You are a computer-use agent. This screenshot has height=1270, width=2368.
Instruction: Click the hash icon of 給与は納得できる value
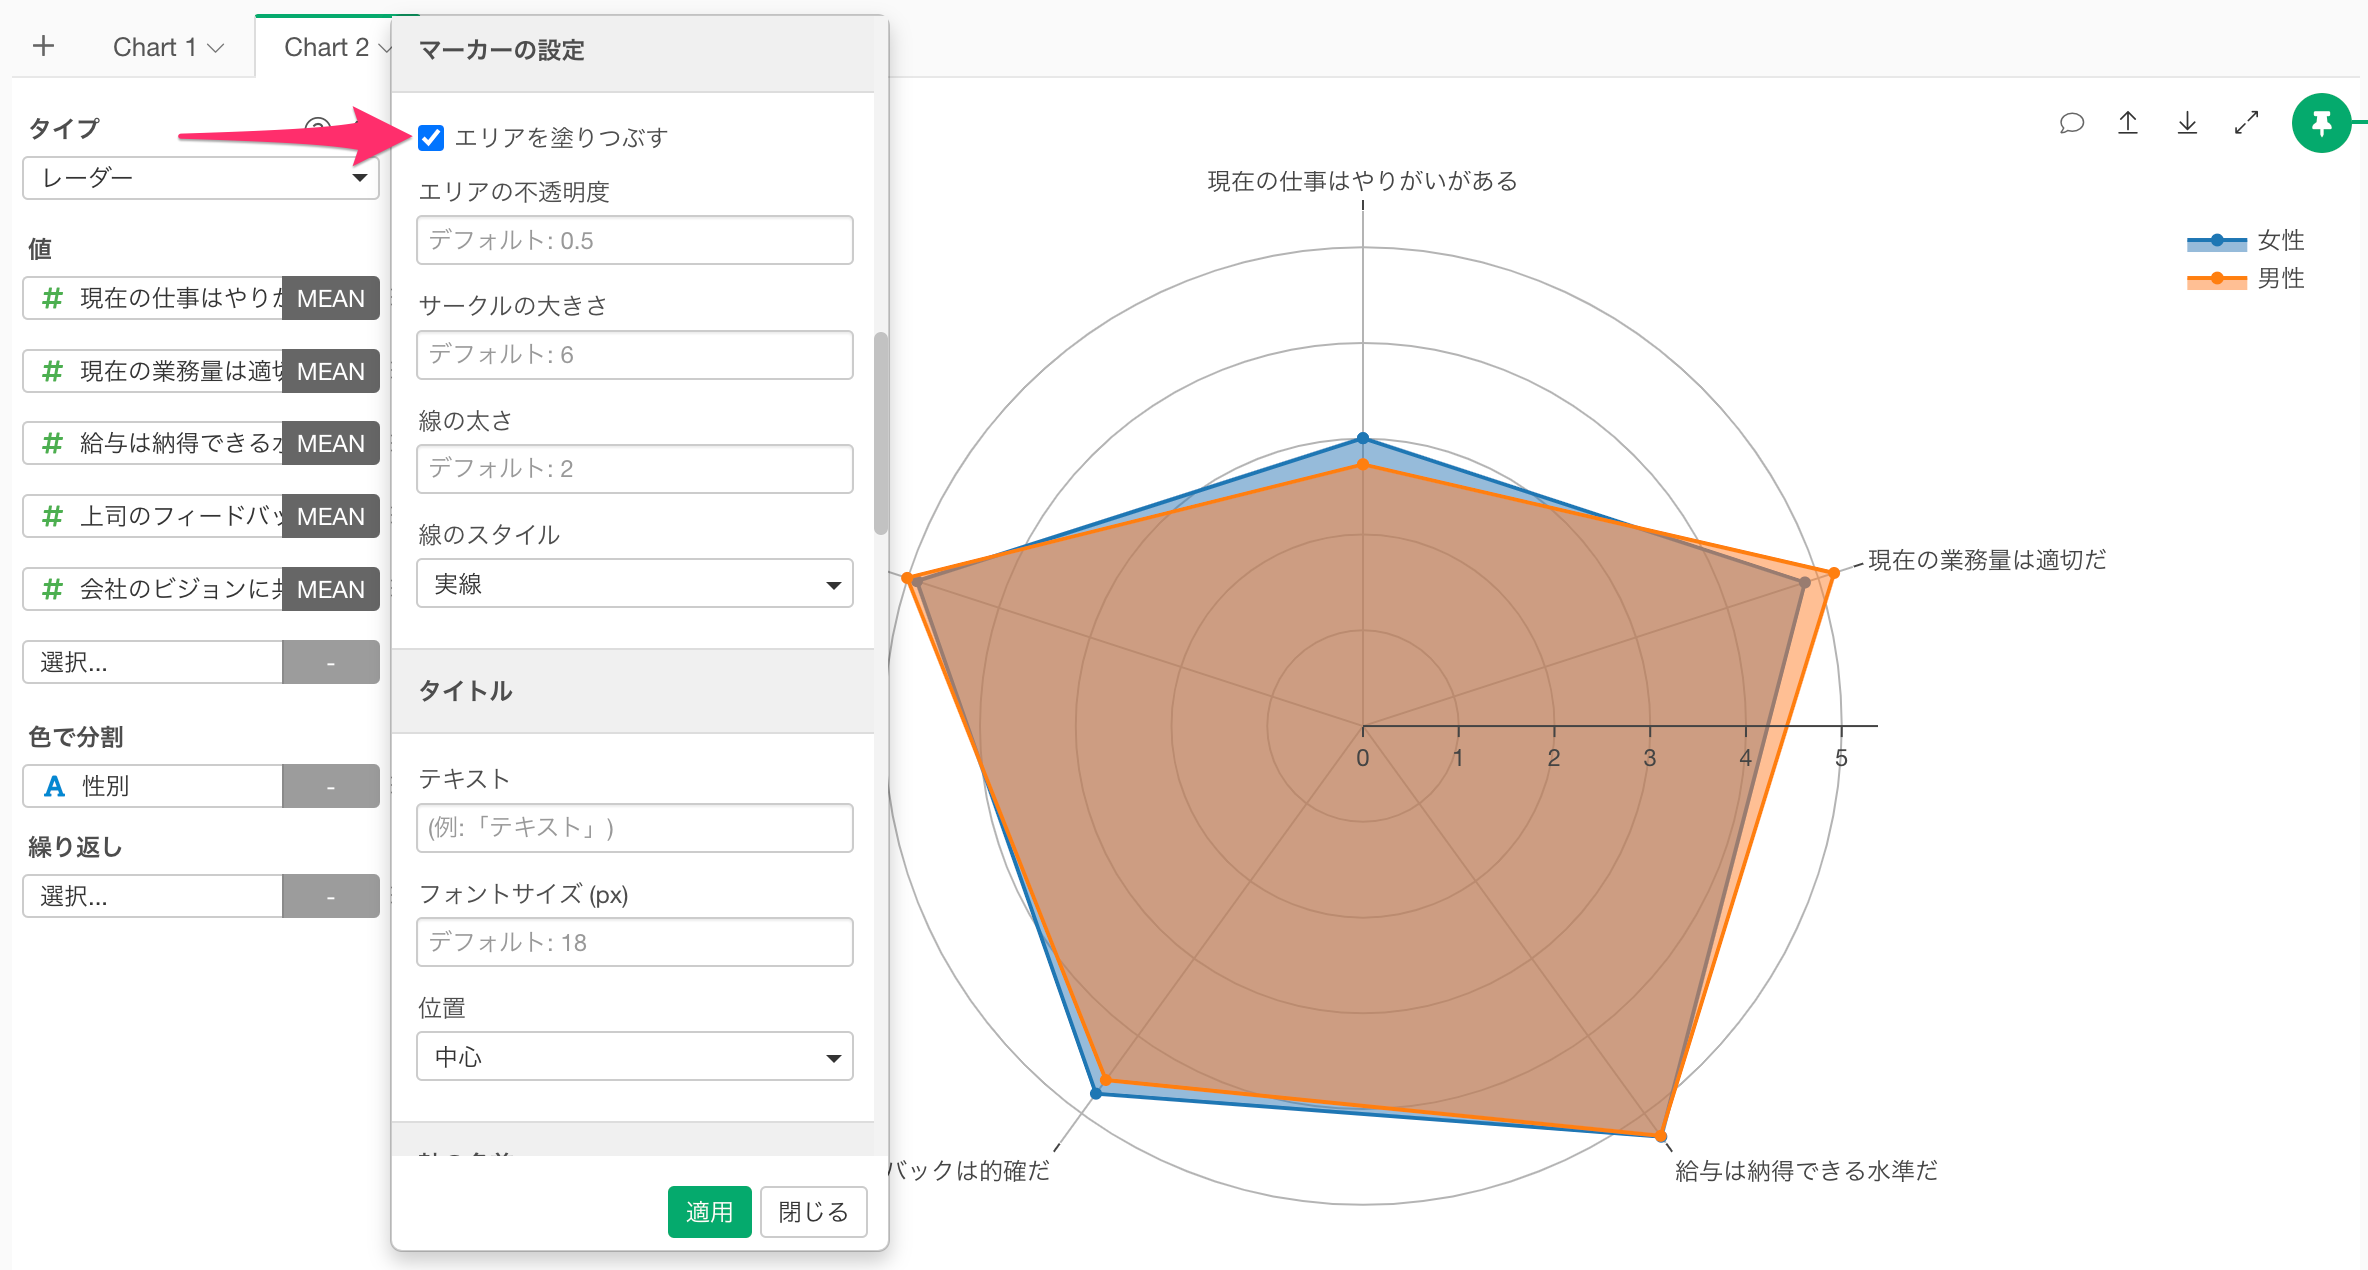coord(52,443)
